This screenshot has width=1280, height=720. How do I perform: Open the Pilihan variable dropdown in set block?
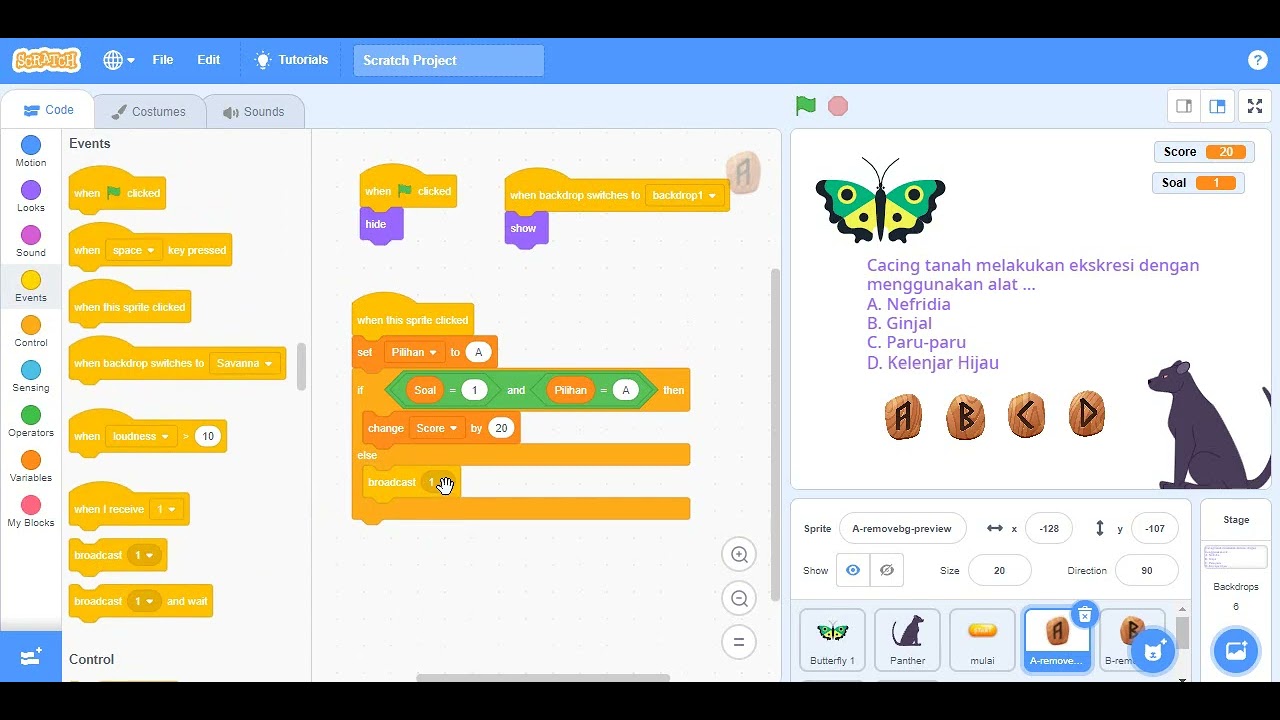tap(414, 352)
